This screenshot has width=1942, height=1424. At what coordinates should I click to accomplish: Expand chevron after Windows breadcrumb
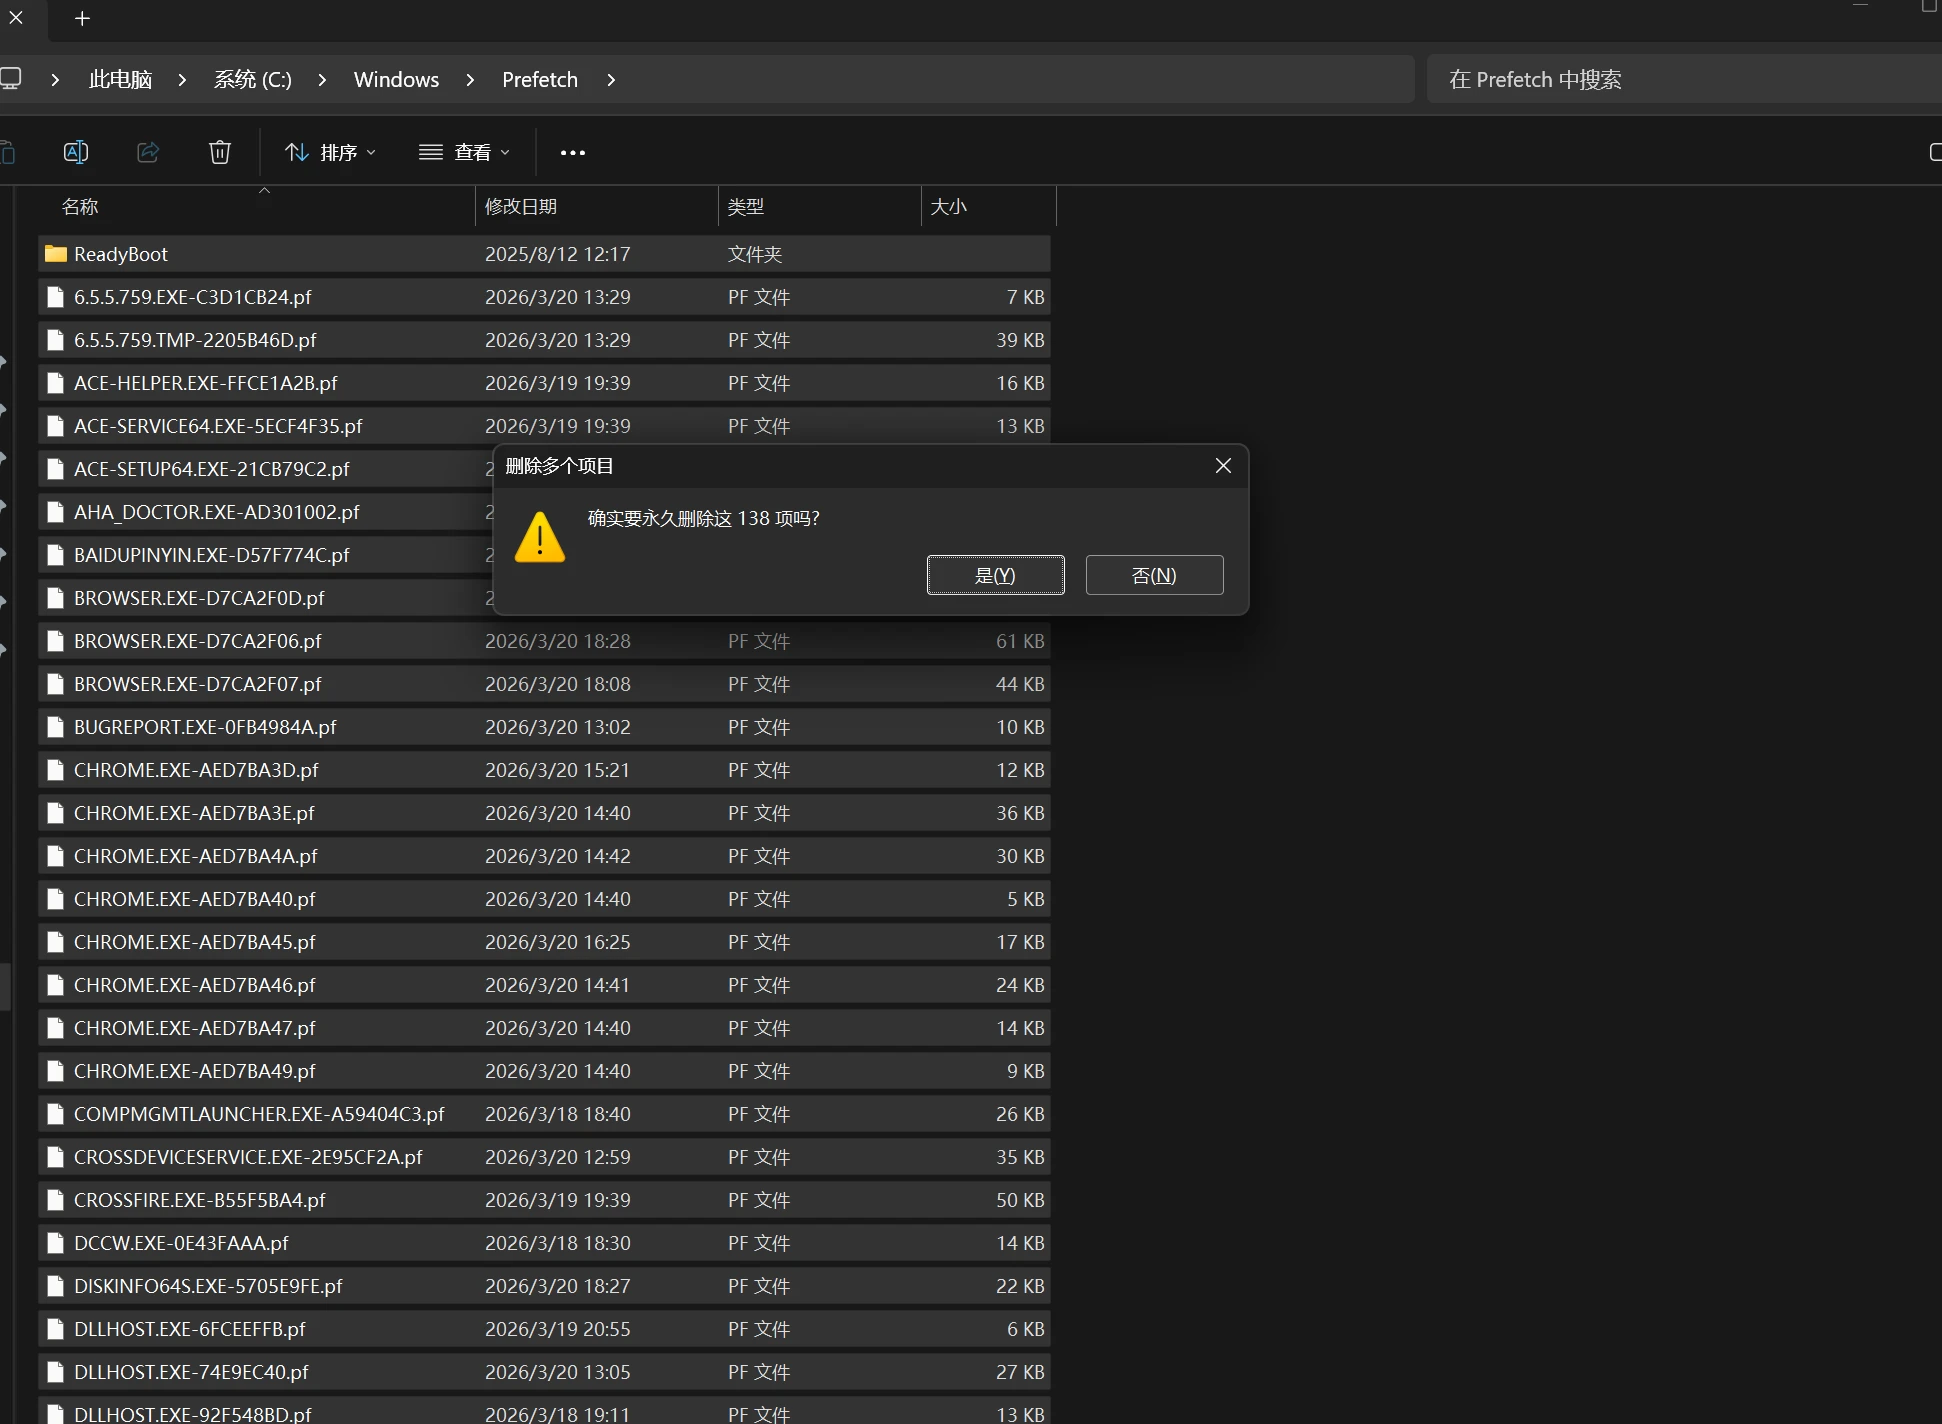[470, 80]
